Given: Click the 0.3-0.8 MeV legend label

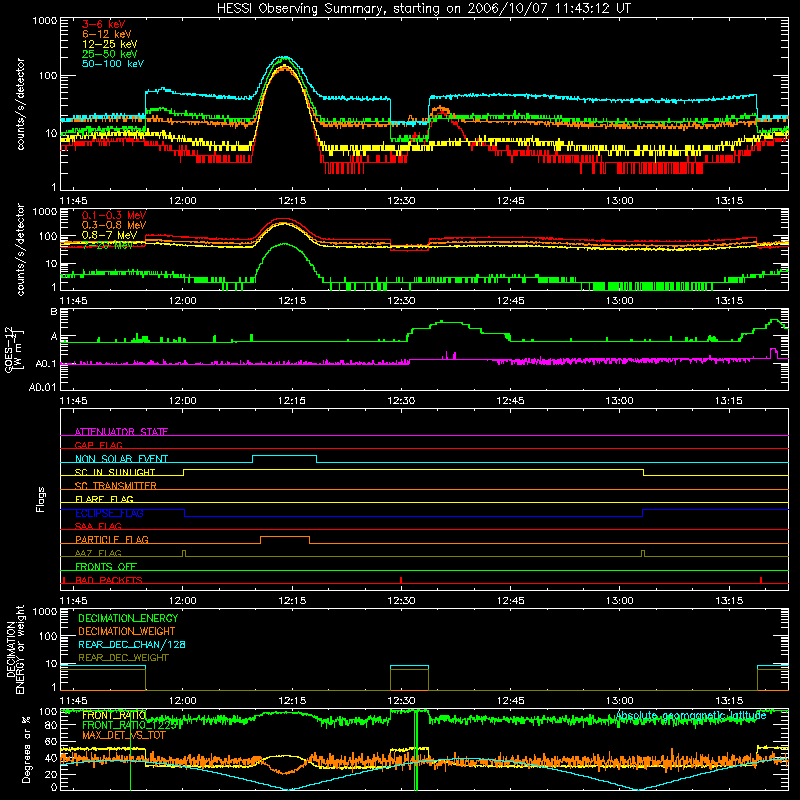Looking at the screenshot, I should (x=114, y=225).
